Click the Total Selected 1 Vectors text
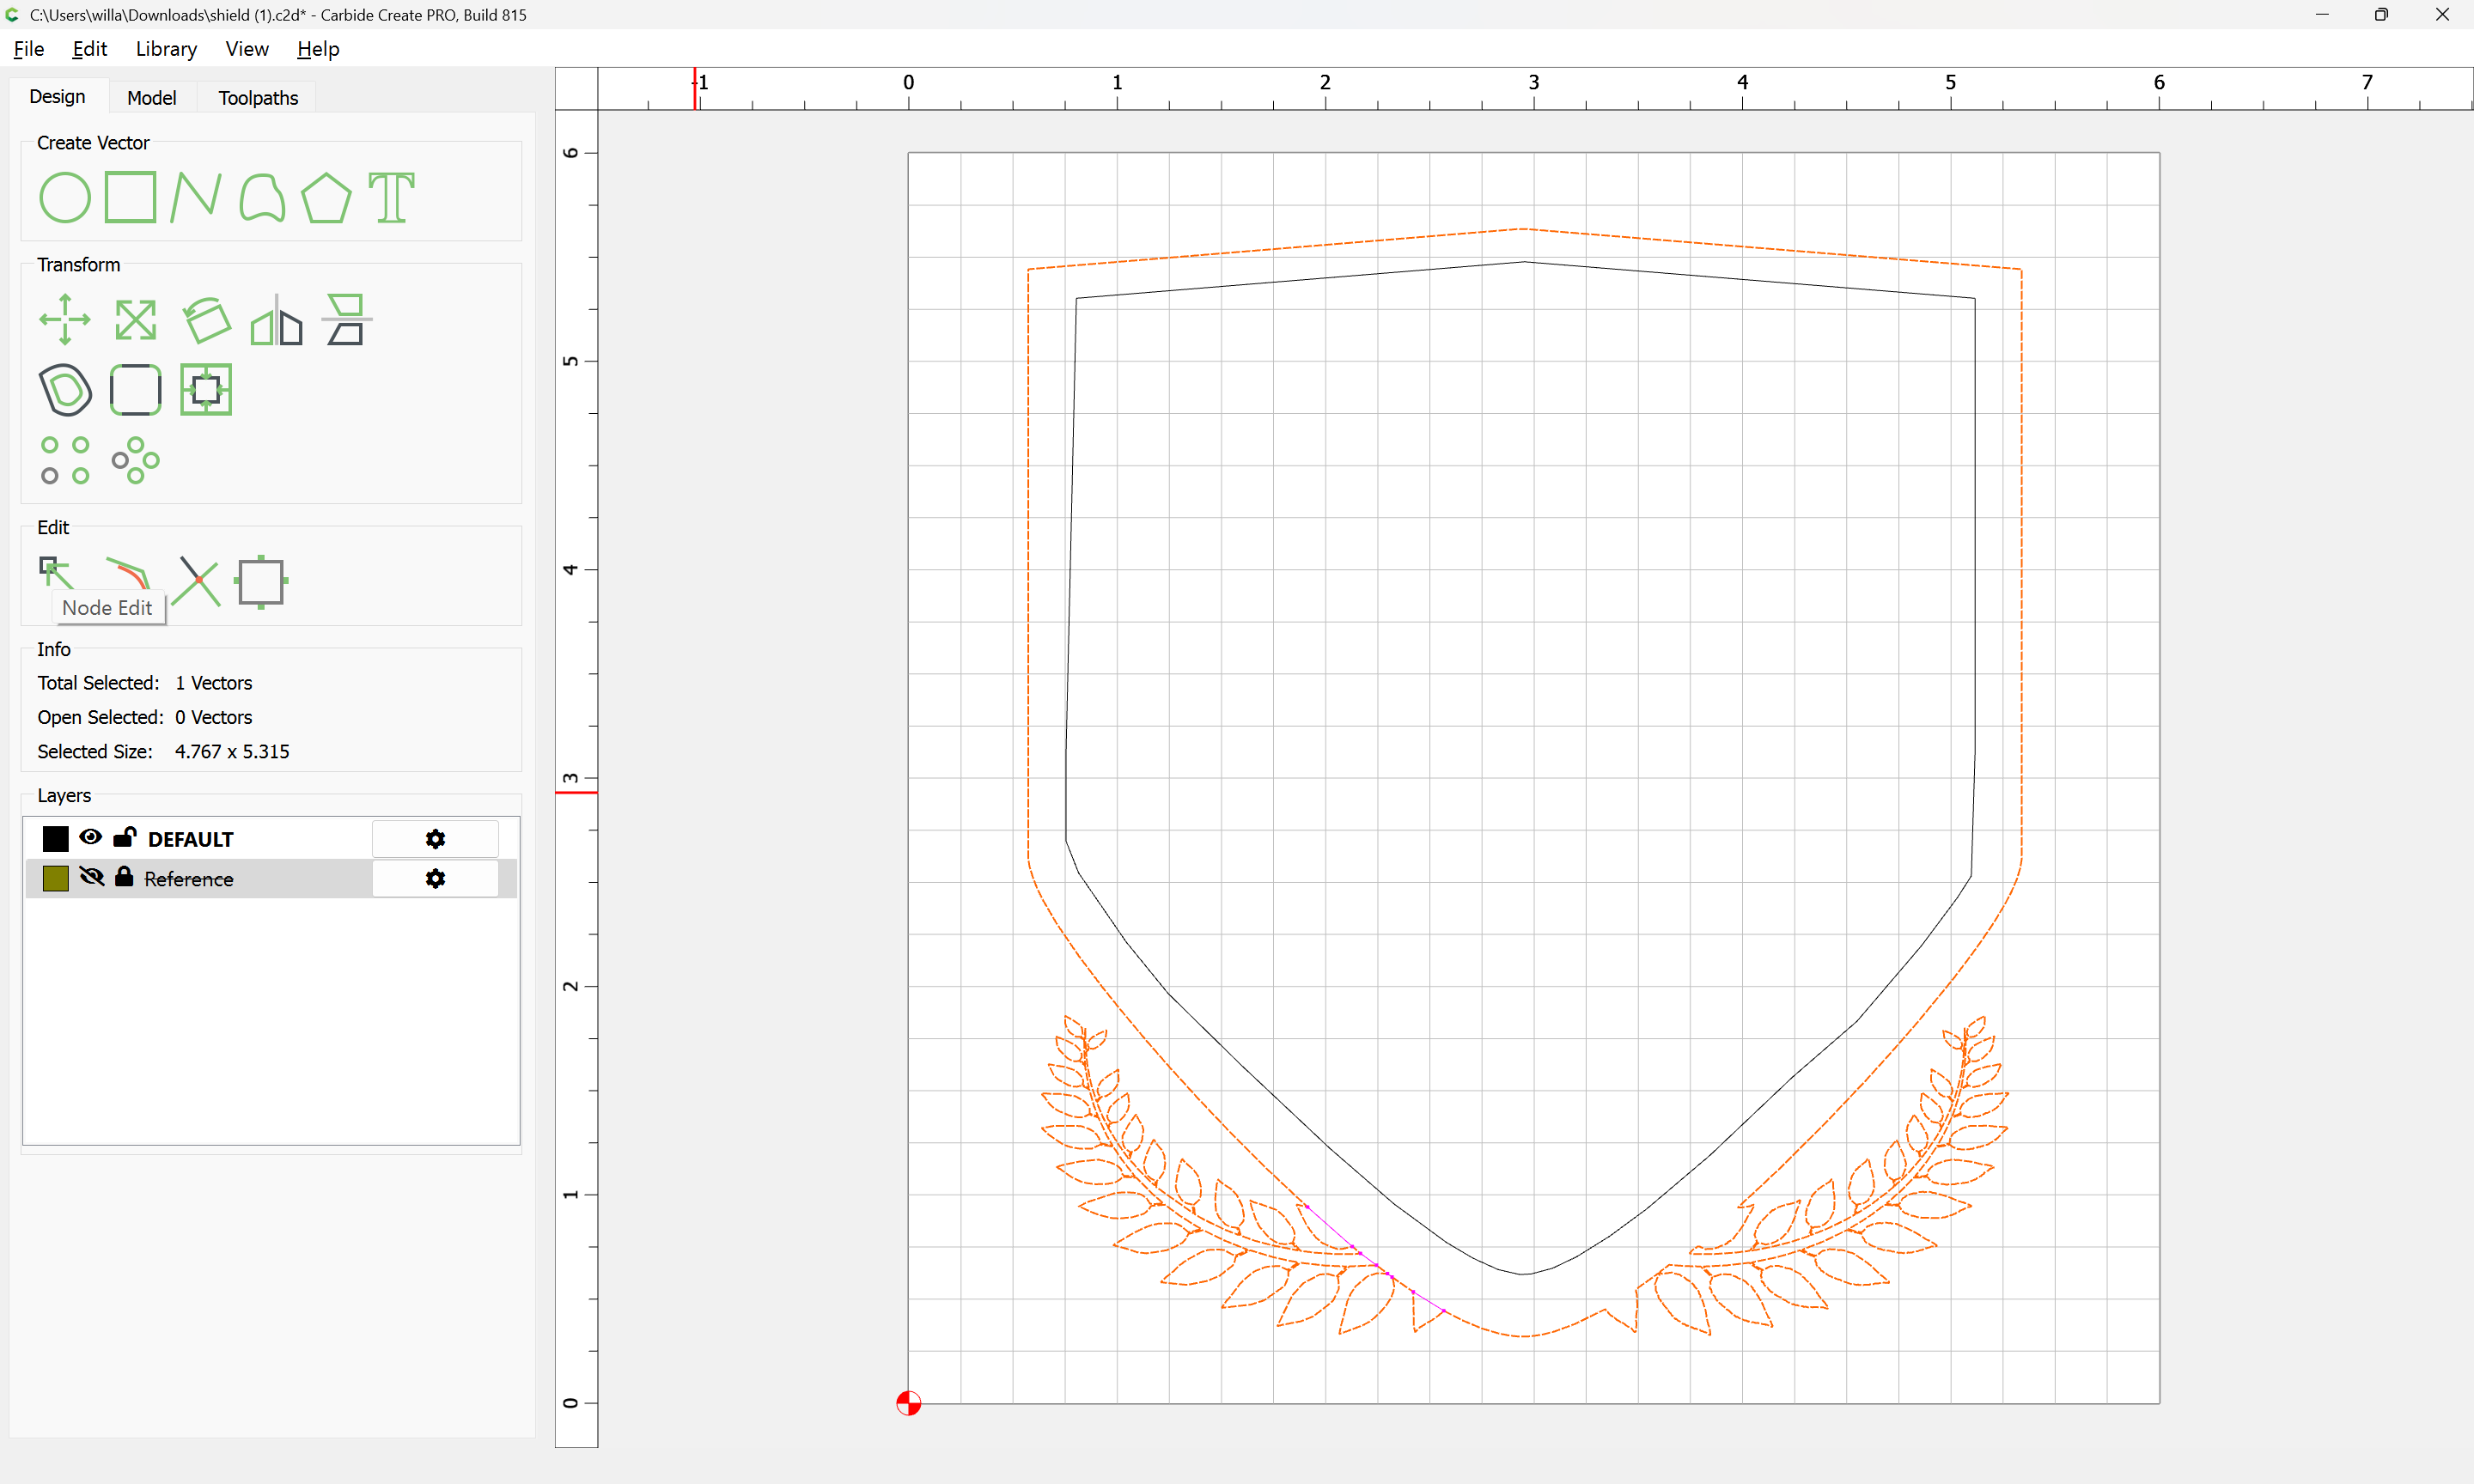 (145, 683)
